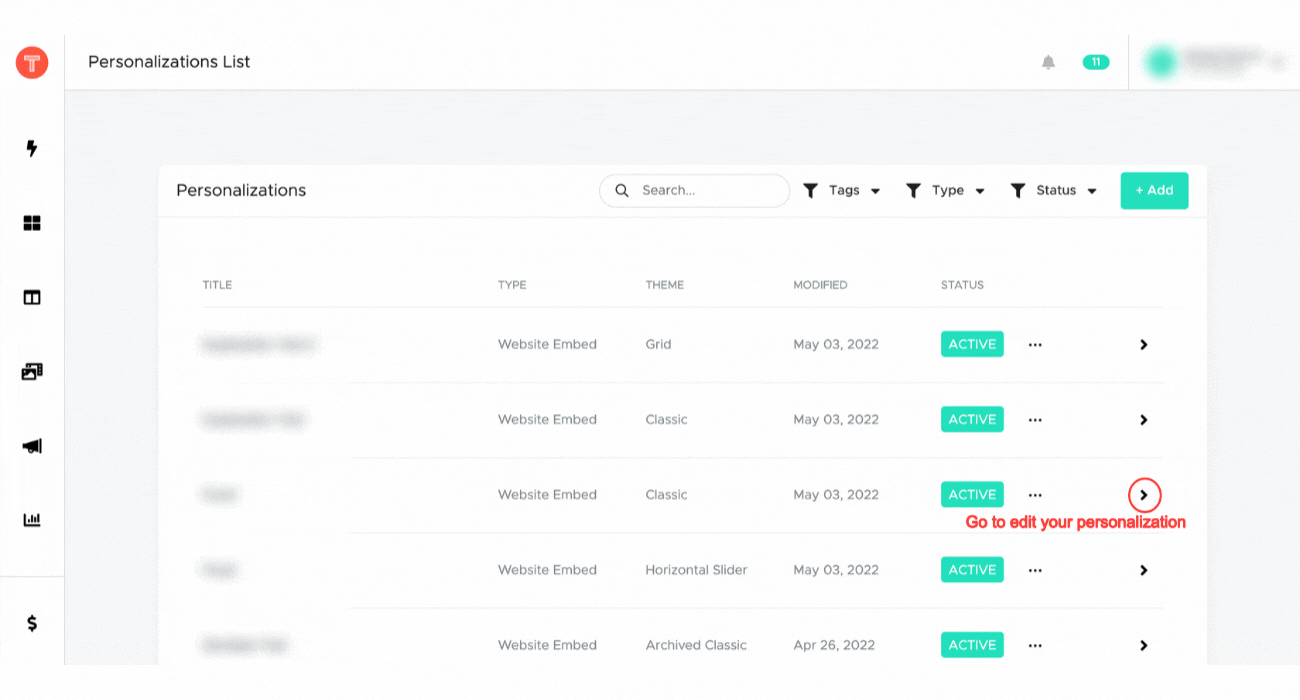
Task: Click the Personalizations panel heading
Action: coord(241,190)
